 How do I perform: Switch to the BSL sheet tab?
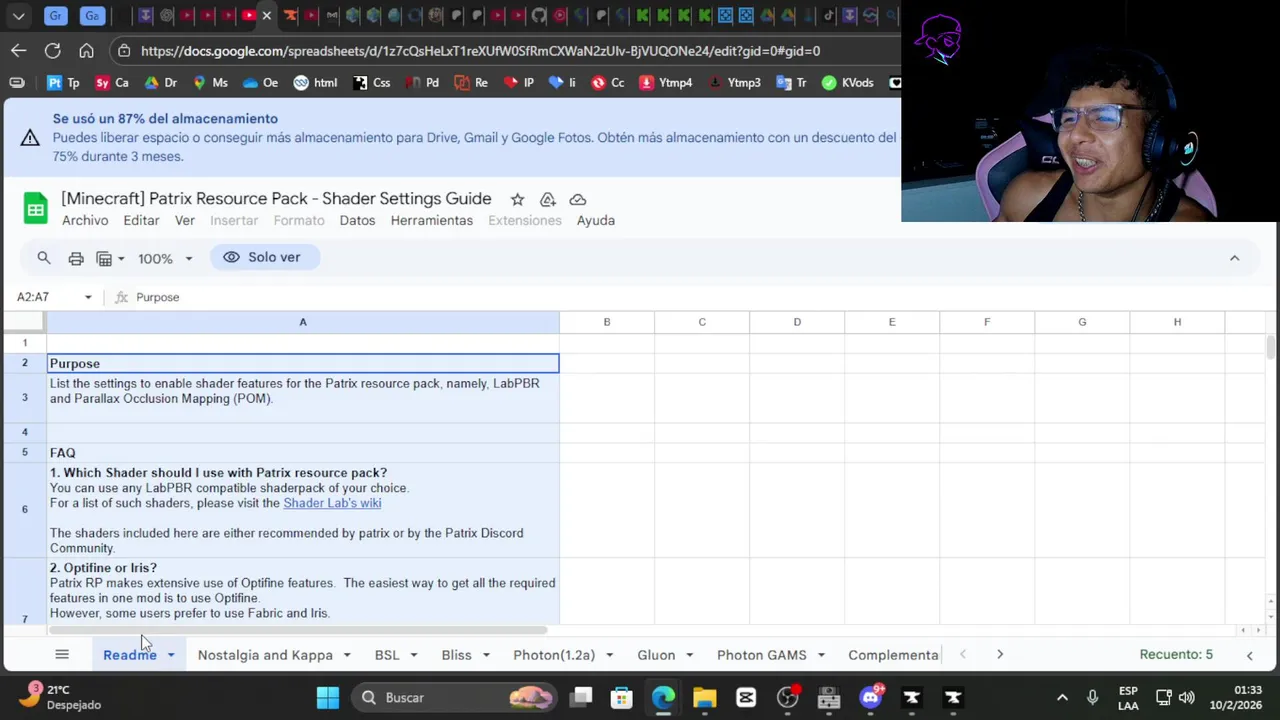pyautogui.click(x=387, y=655)
